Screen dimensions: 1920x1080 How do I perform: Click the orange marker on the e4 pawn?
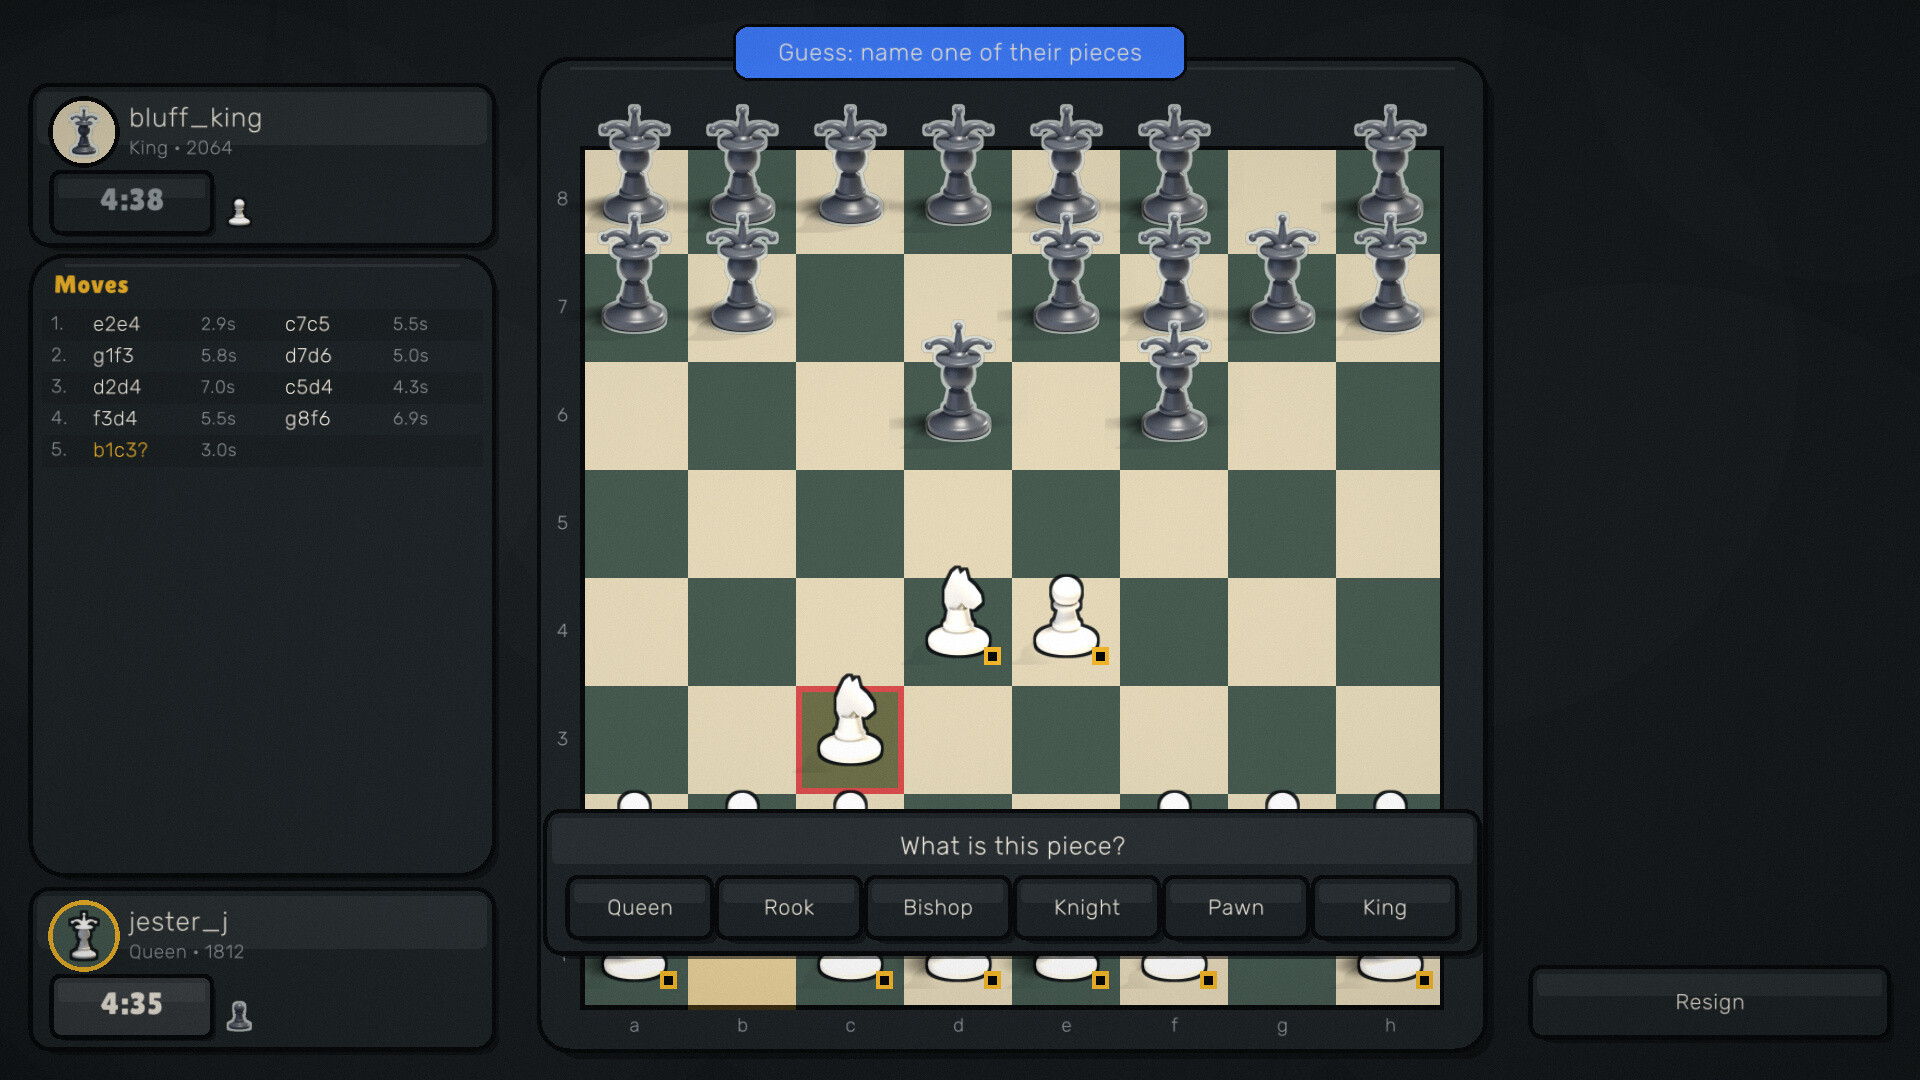pyautogui.click(x=1100, y=656)
